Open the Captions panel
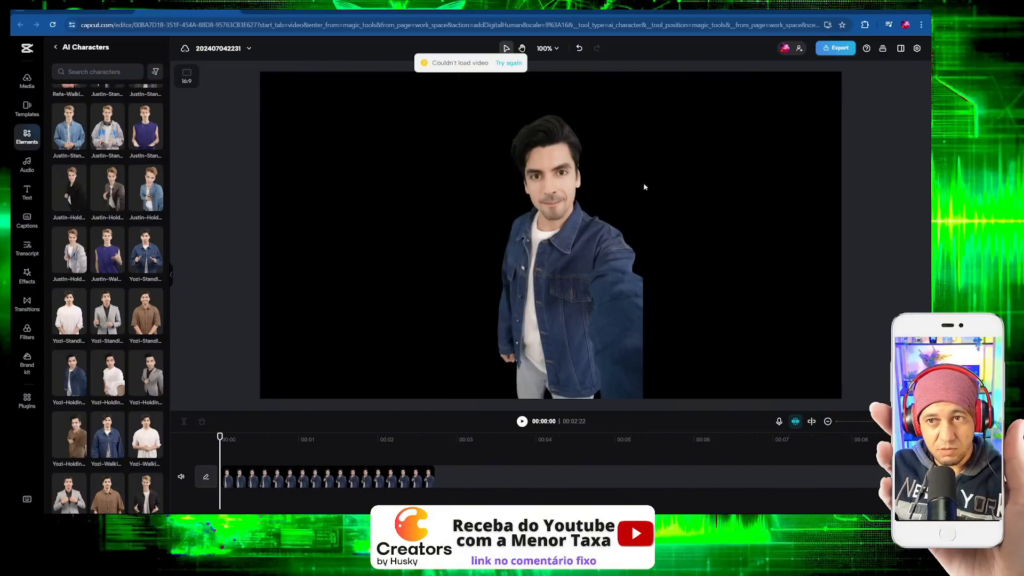Viewport: 1024px width, 576px height. 27,220
